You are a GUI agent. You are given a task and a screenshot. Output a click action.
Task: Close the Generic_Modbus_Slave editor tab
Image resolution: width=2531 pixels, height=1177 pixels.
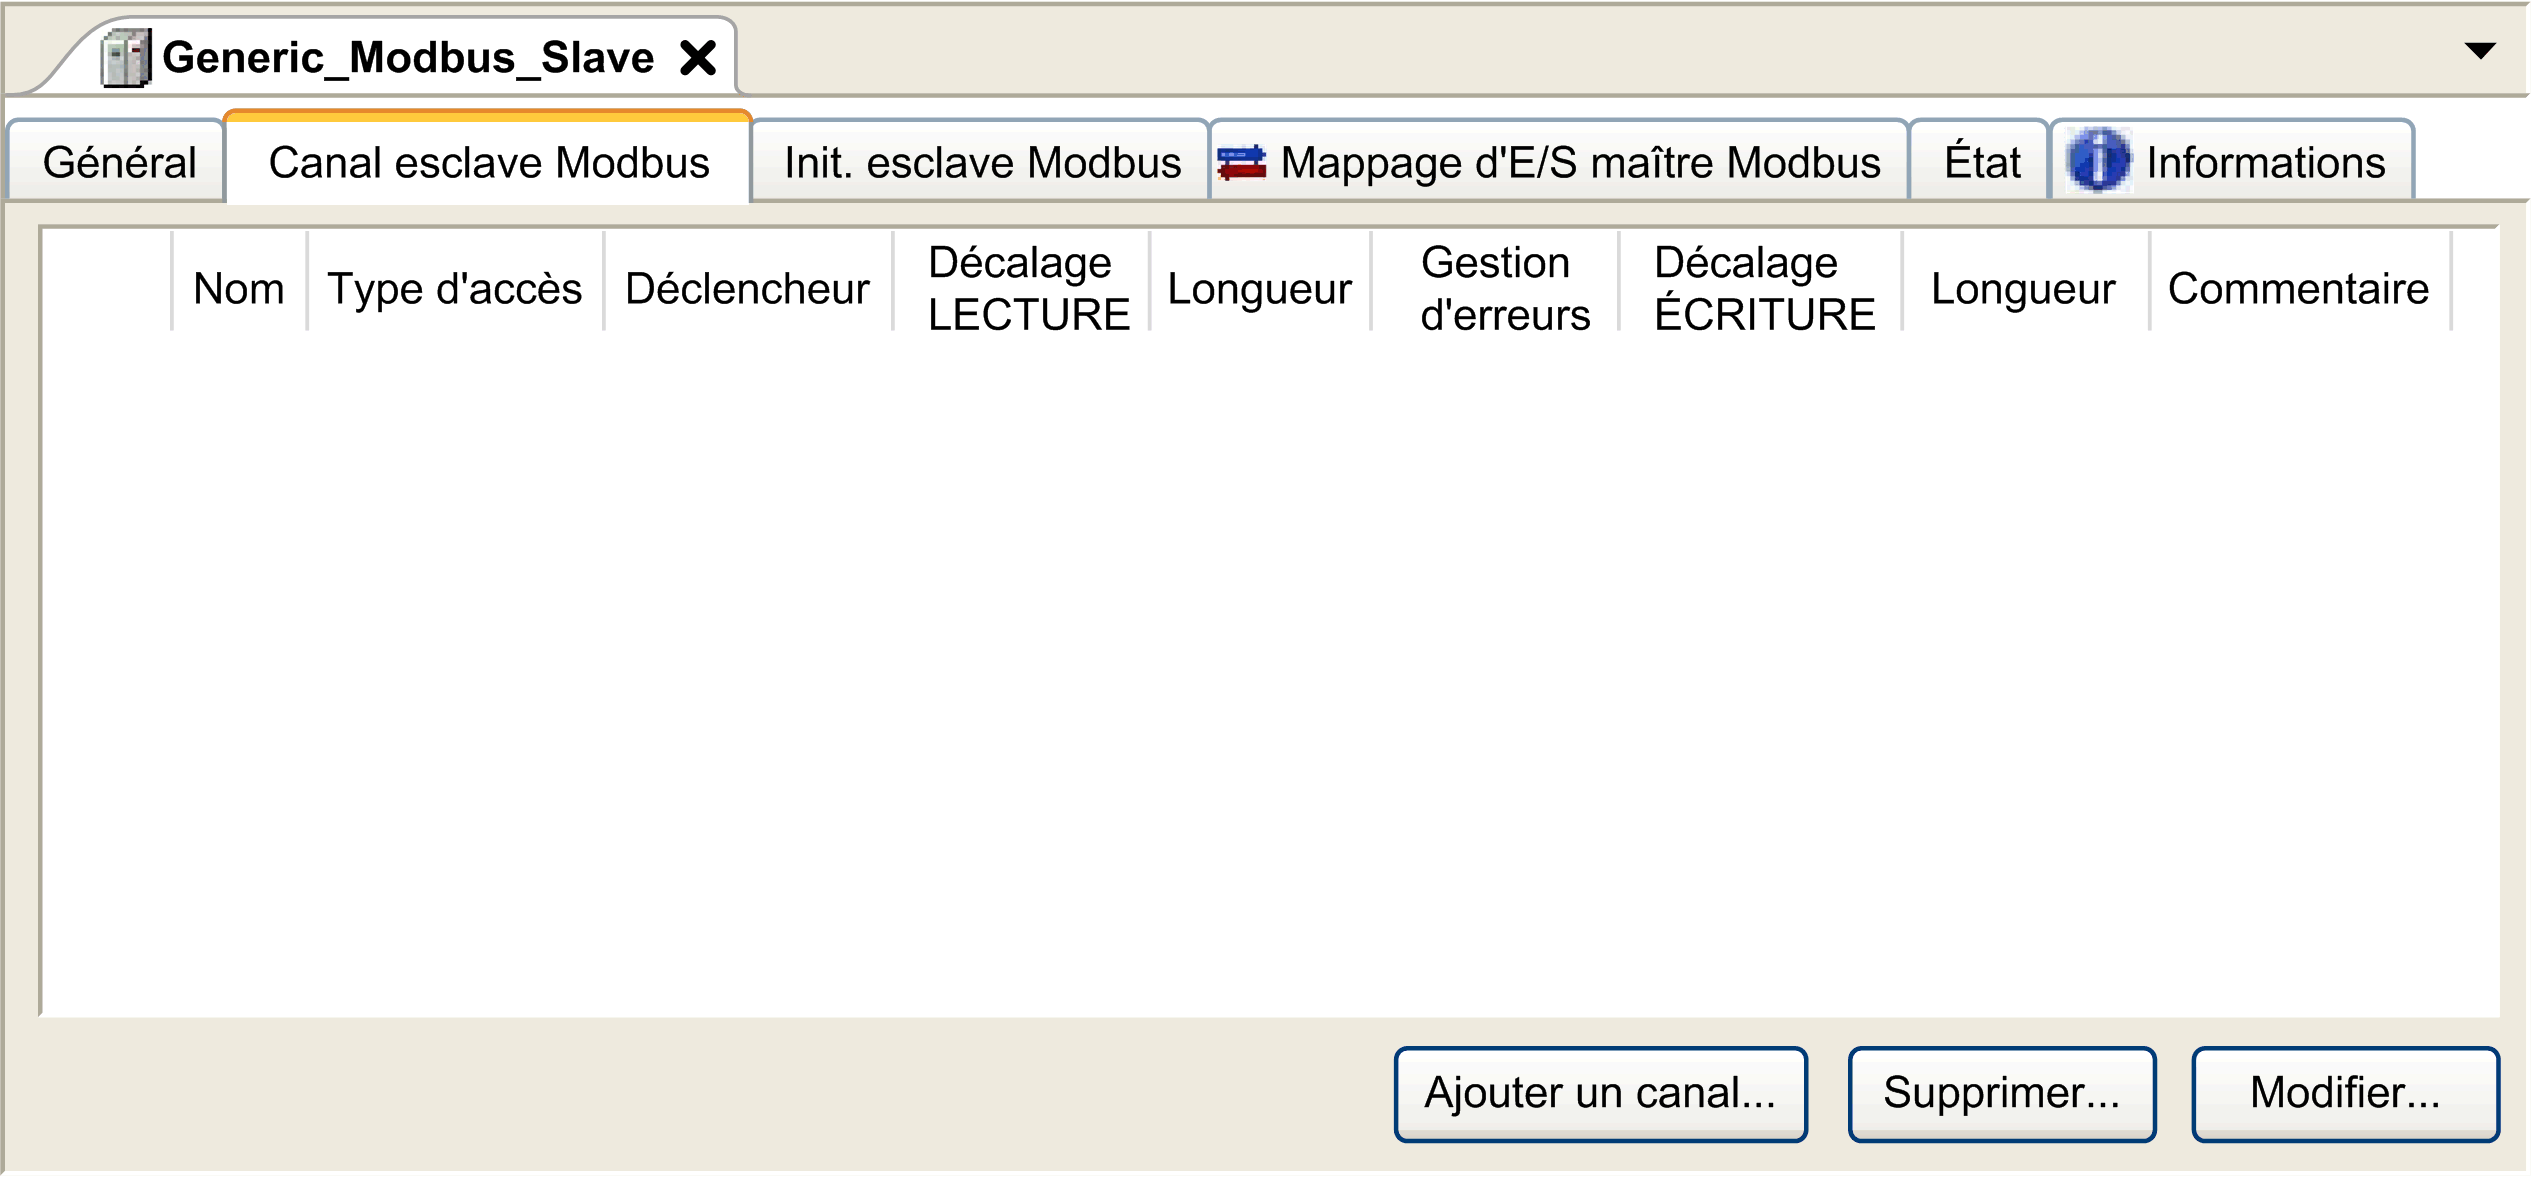[x=698, y=58]
